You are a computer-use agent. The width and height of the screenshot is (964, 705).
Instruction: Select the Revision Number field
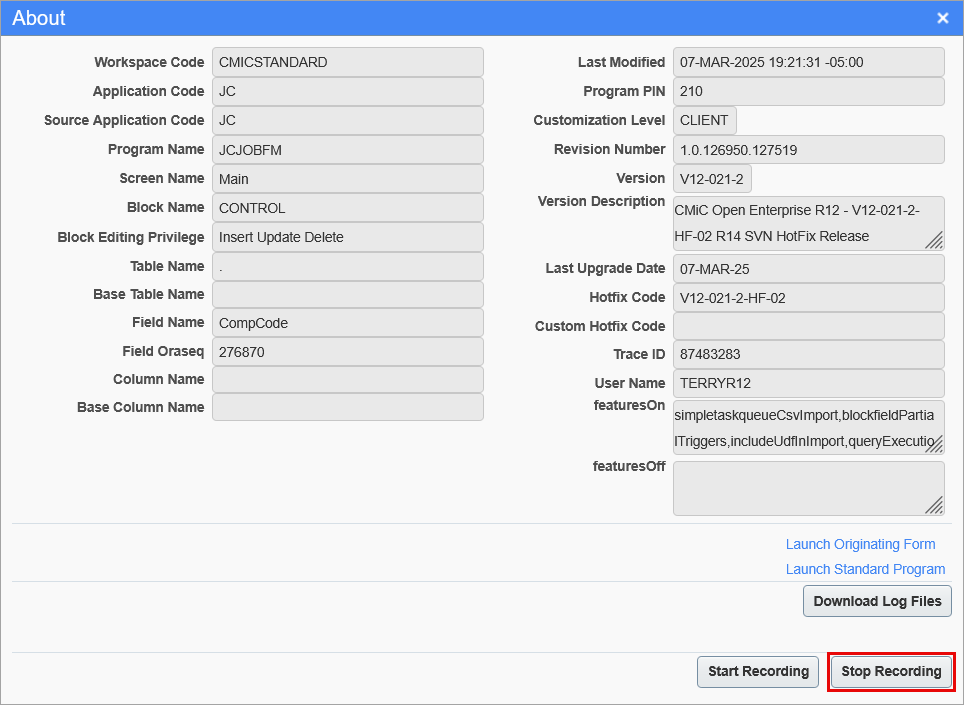(x=808, y=150)
